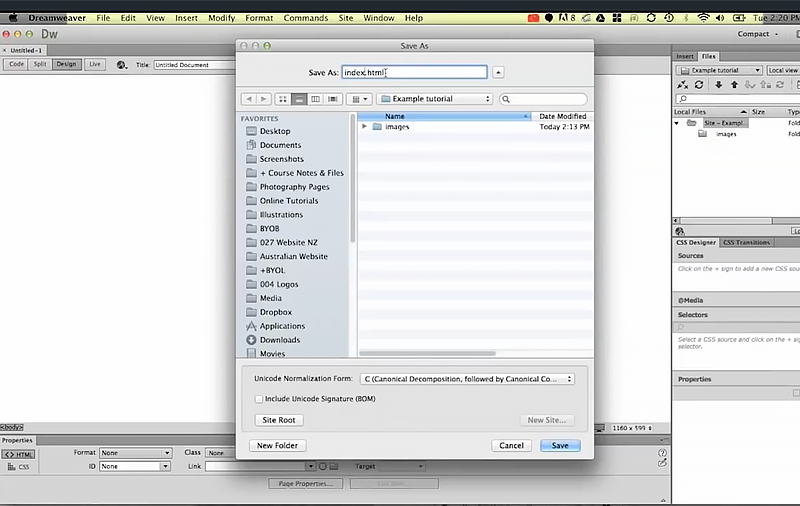The image size is (800, 506).
Task: Click the Apple menu icon
Action: [13, 18]
